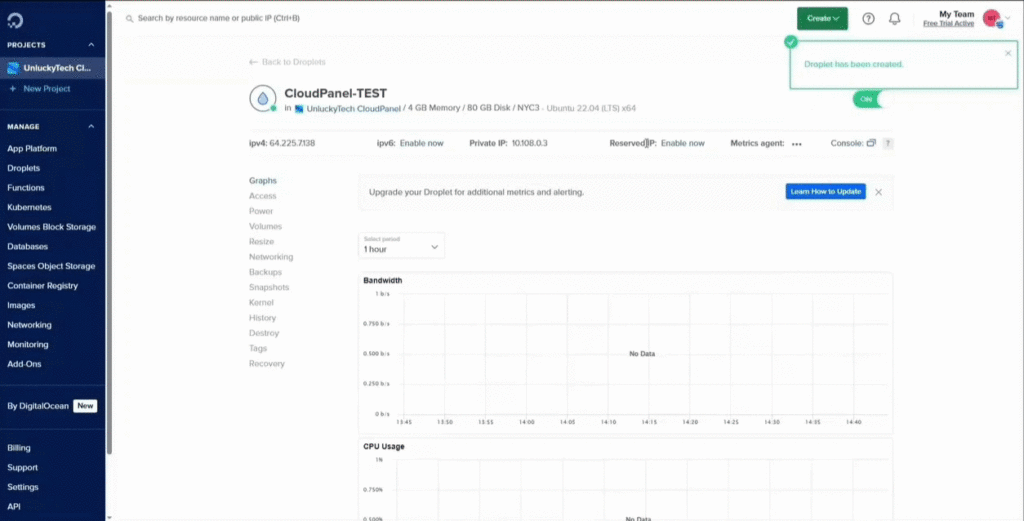Click the DigitalOcean logo icon
This screenshot has height=521, width=1024.
point(15,20)
